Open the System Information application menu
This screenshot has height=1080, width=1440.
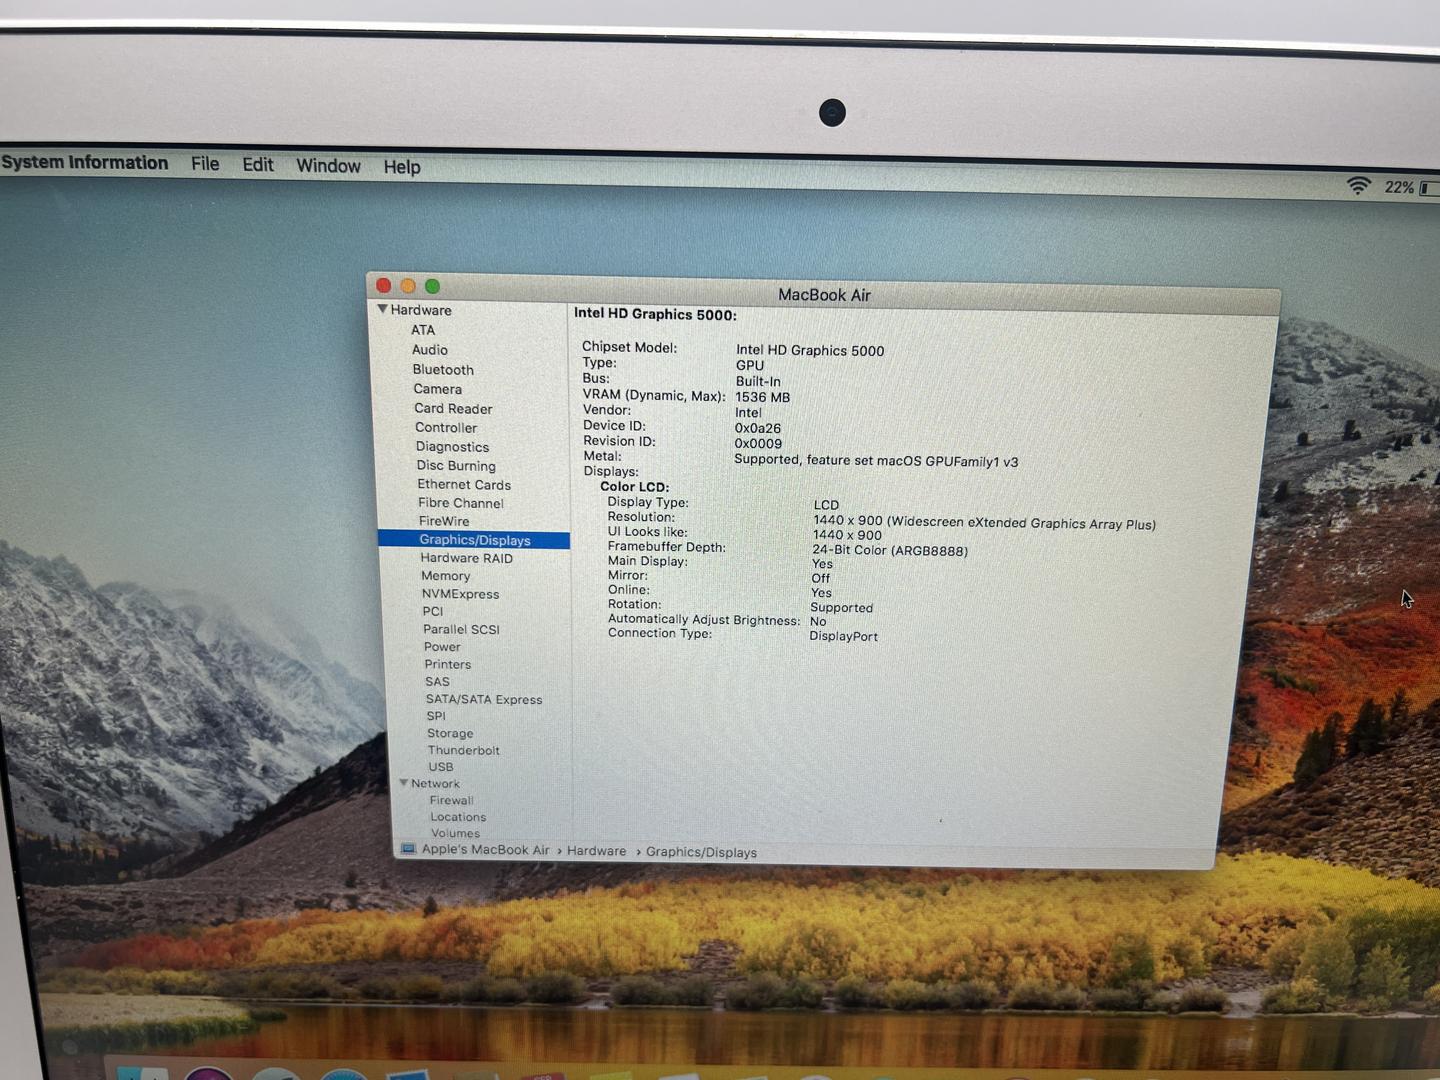click(x=85, y=162)
